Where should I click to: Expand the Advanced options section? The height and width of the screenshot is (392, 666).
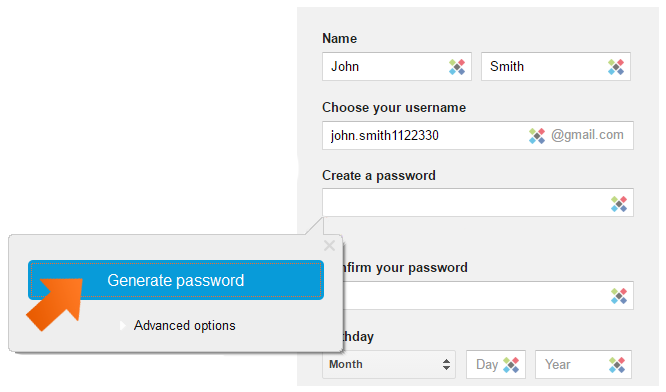point(184,326)
